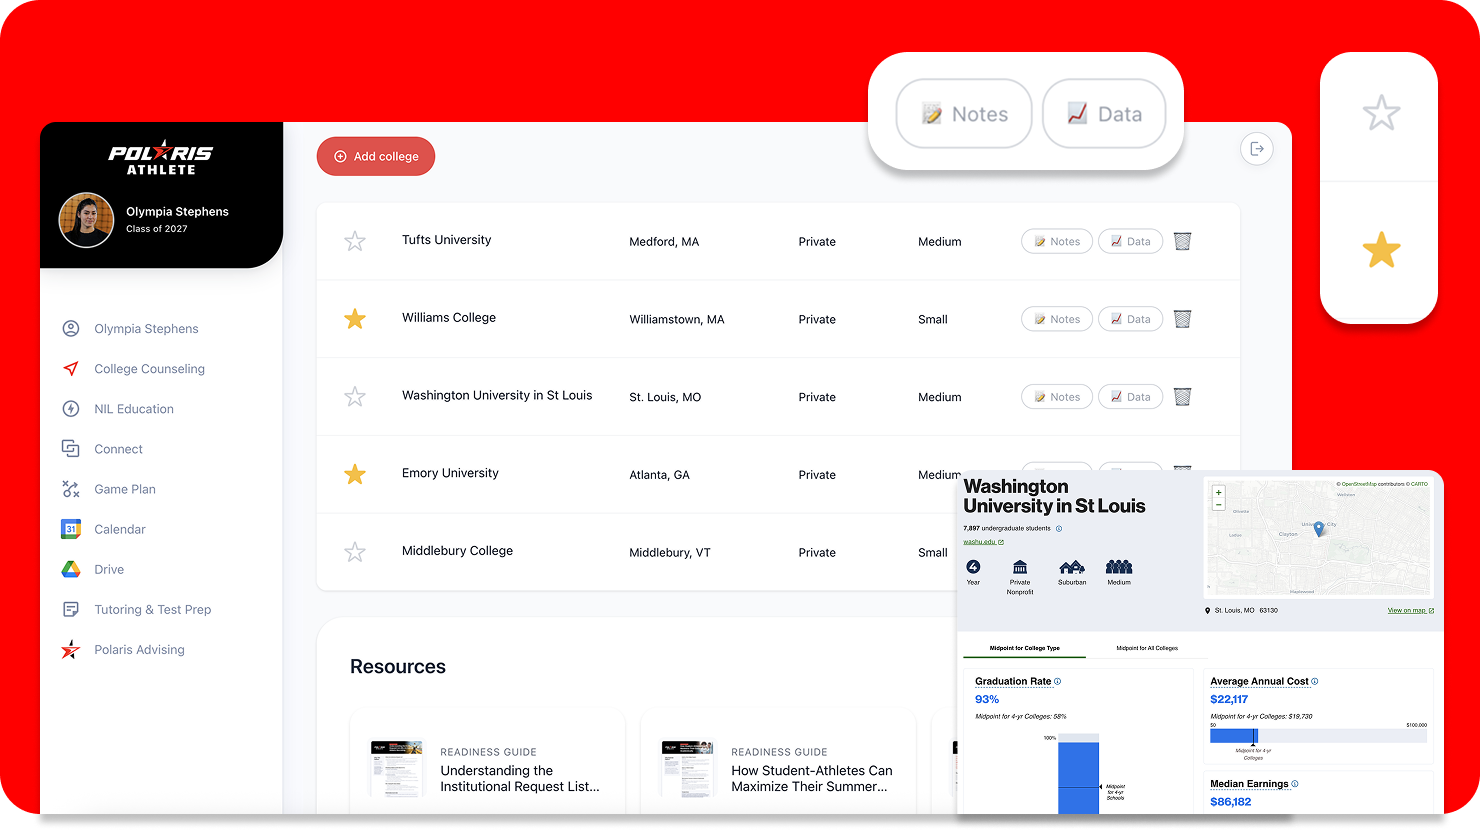Click the View on map link

tap(1410, 610)
